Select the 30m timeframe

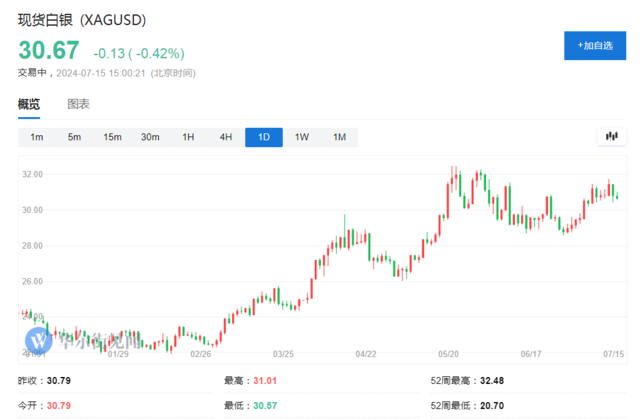point(150,137)
